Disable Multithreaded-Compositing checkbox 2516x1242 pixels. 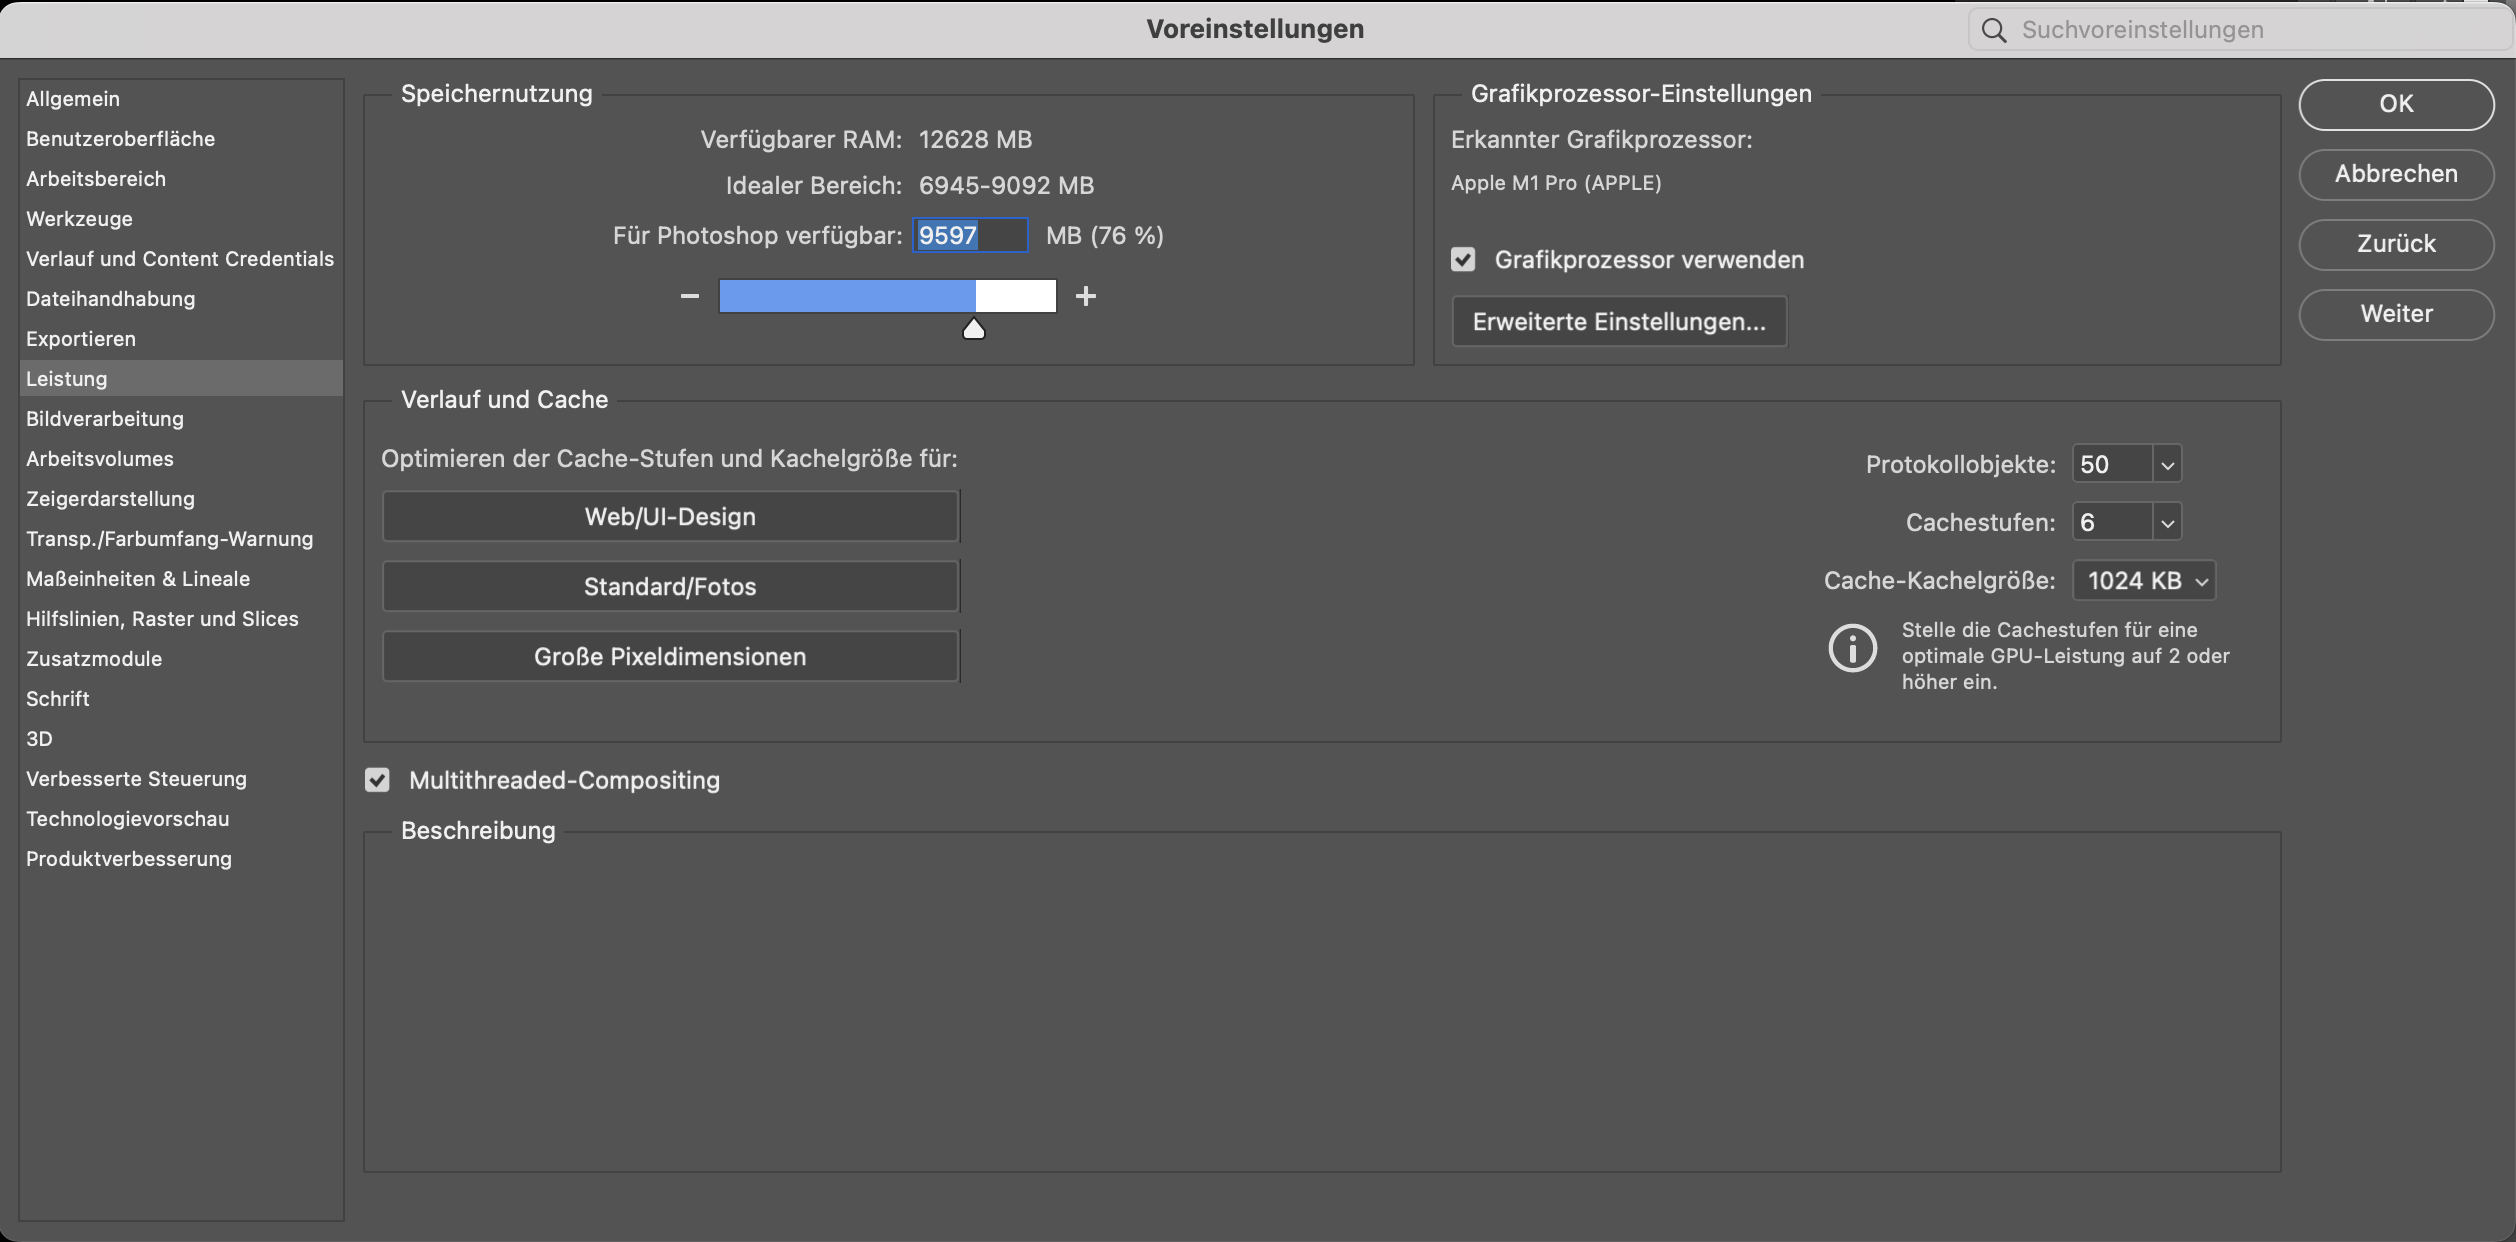377,780
